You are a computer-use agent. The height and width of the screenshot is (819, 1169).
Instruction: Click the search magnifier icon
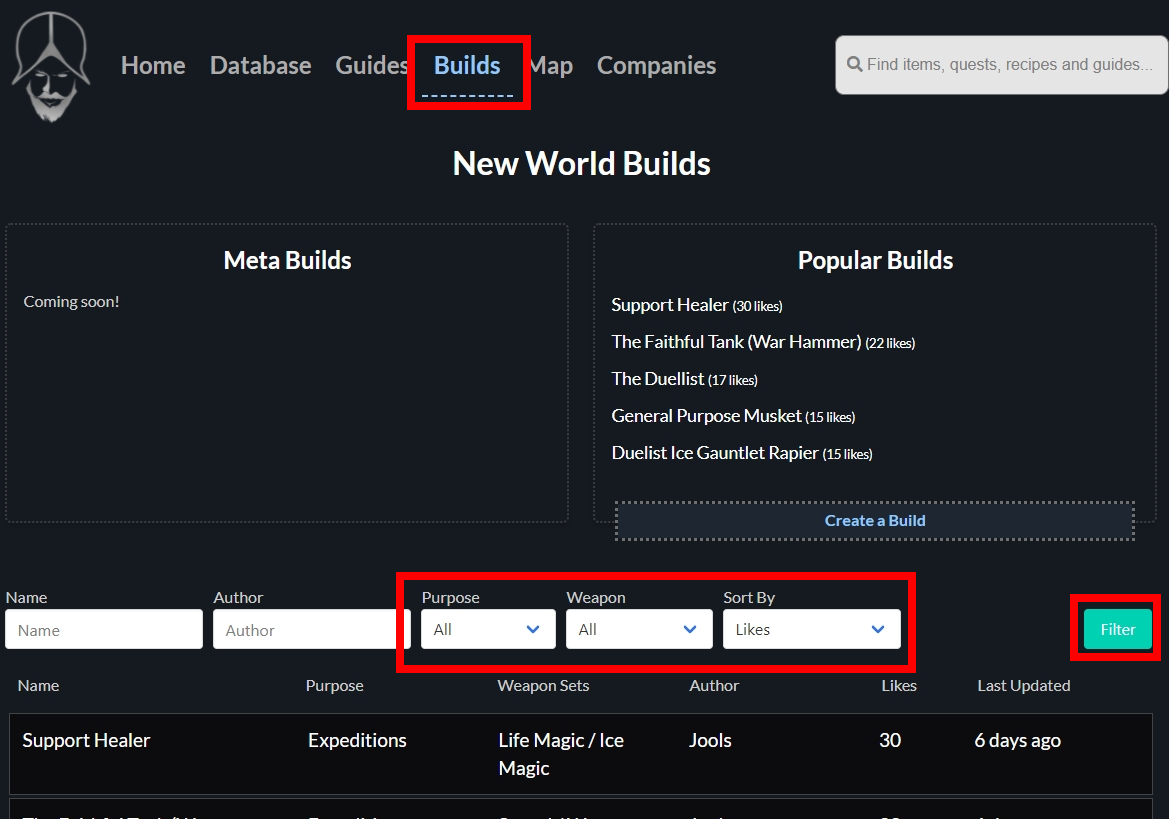854,65
